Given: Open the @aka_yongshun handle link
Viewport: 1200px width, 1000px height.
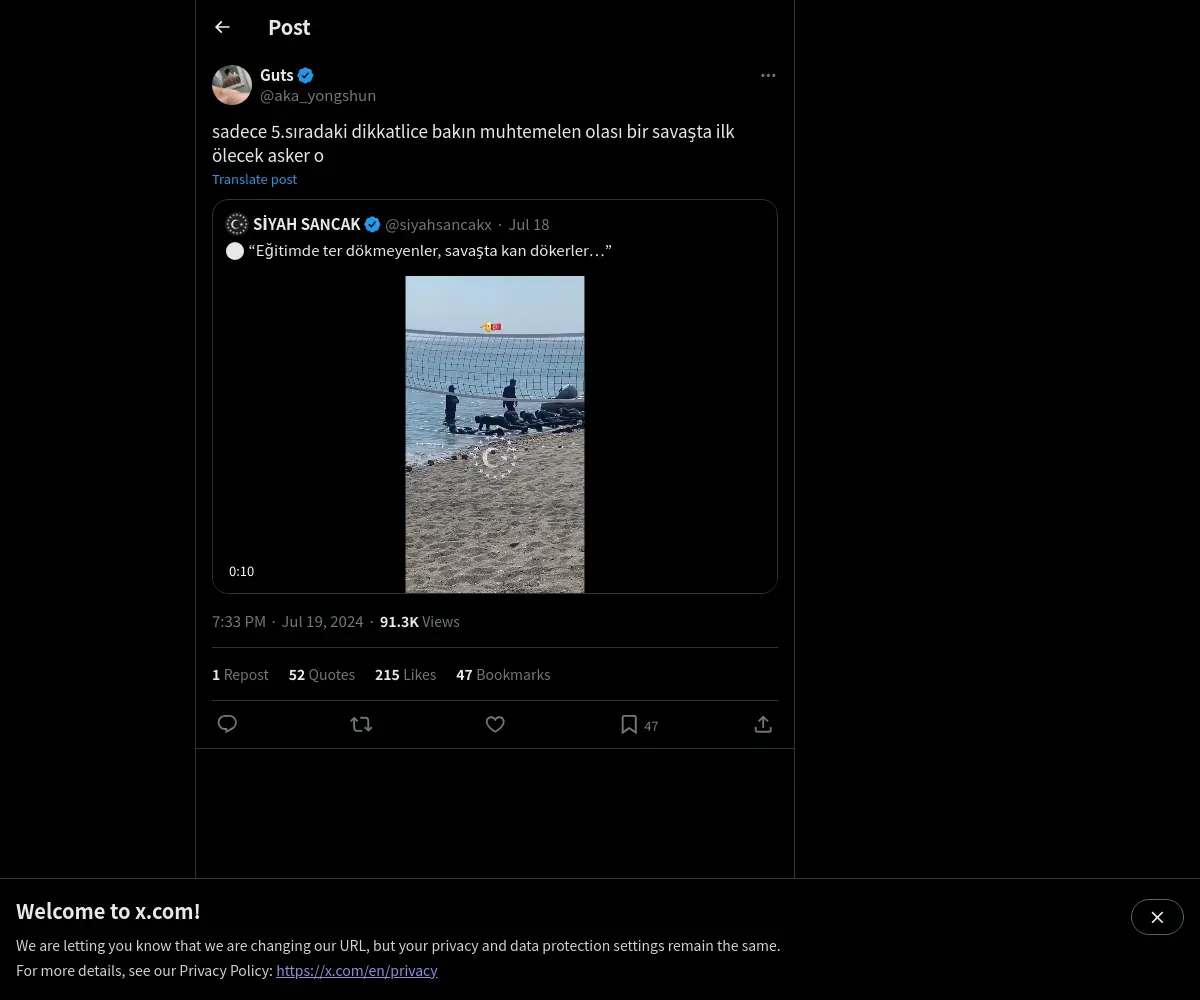Looking at the screenshot, I should [318, 96].
